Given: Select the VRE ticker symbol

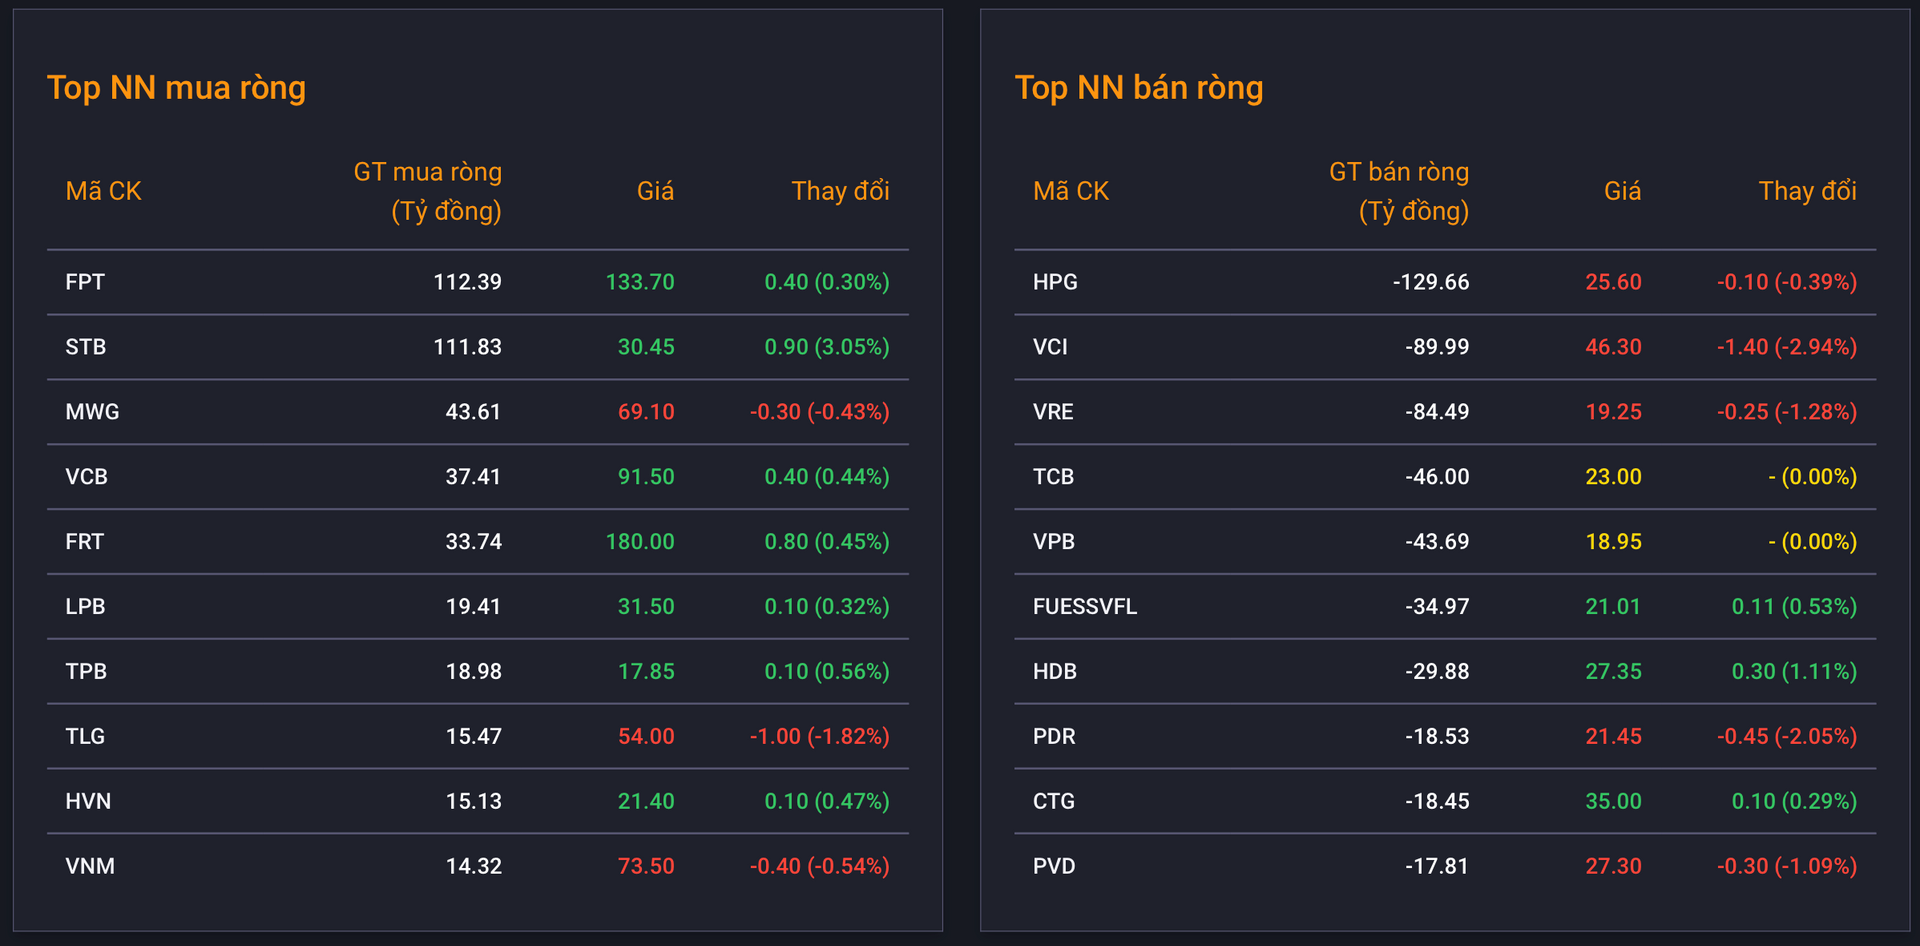Looking at the screenshot, I should 1053,412.
